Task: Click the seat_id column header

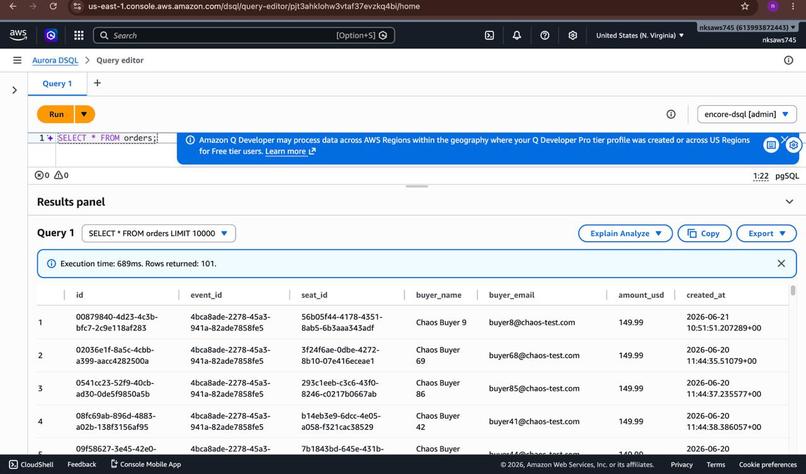Action: pyautogui.click(x=314, y=295)
